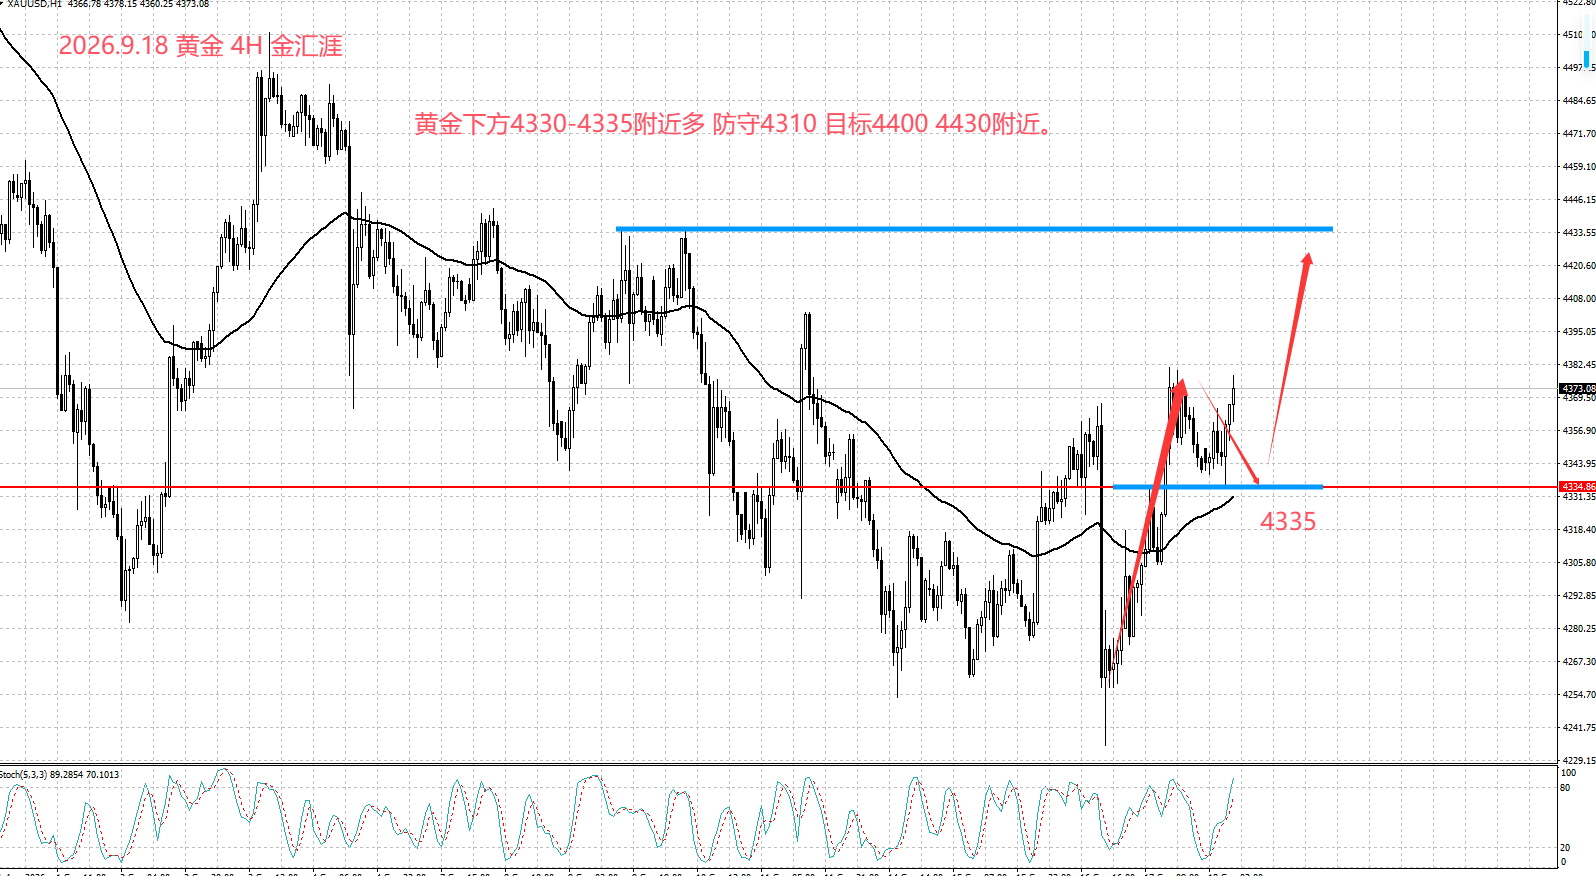This screenshot has height=876, width=1596.
Task: Click the pink 4335 chart label
Action: [x=1288, y=521]
